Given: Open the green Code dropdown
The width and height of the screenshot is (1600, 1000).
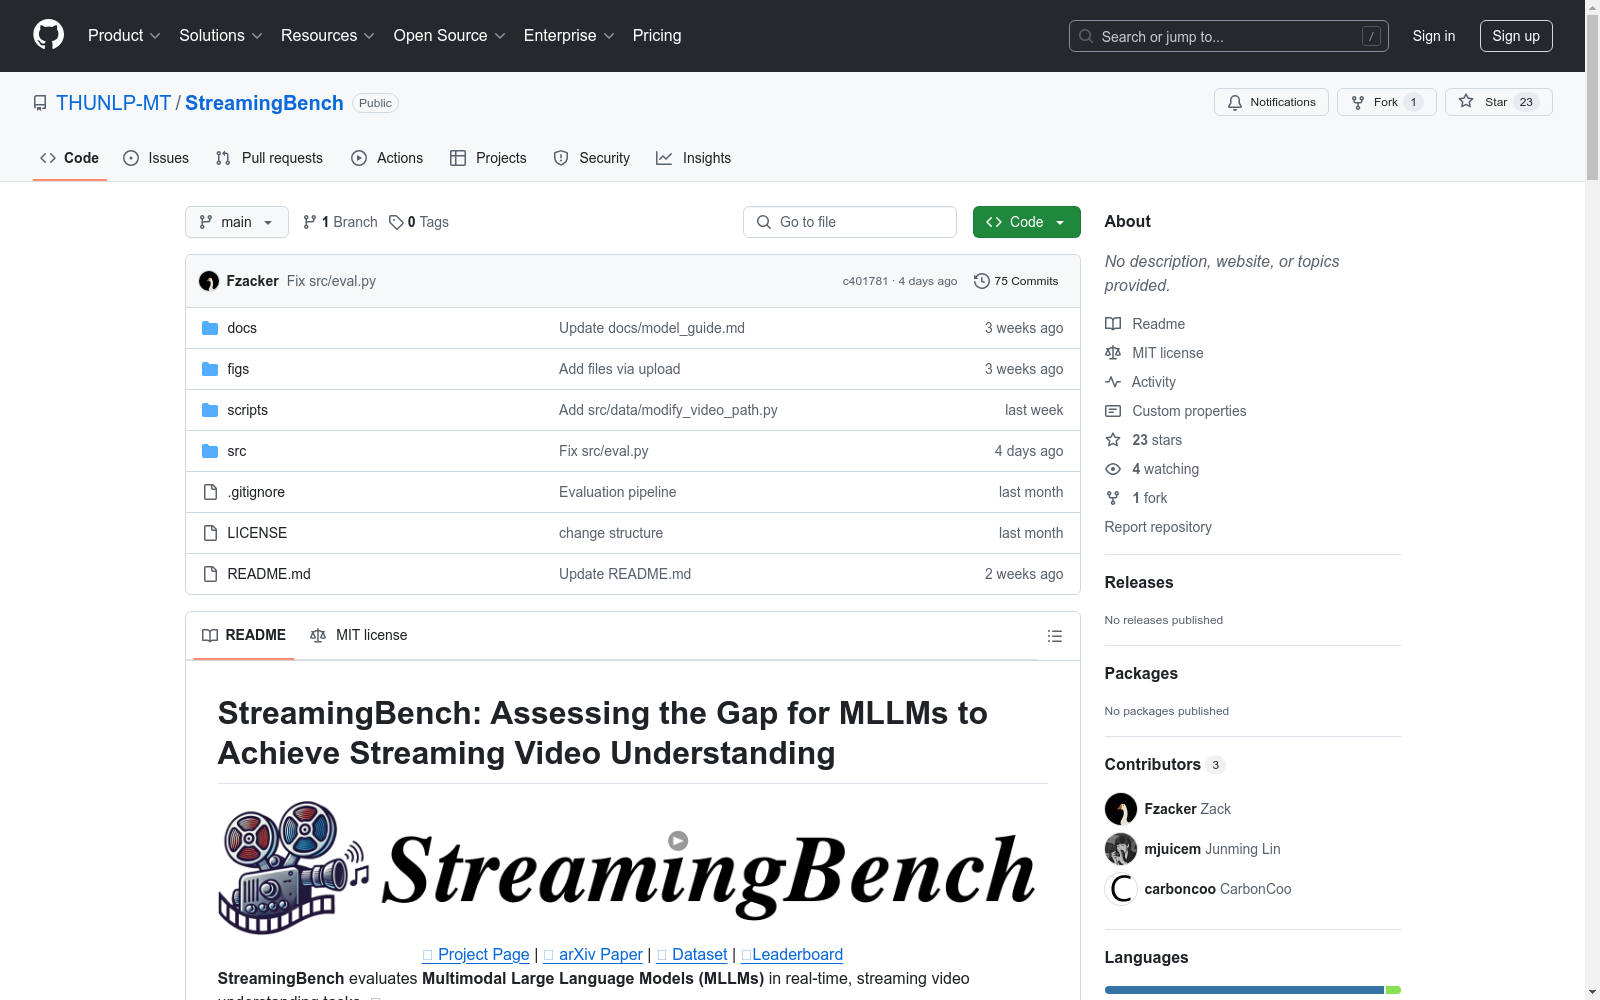Looking at the screenshot, I should point(1027,222).
